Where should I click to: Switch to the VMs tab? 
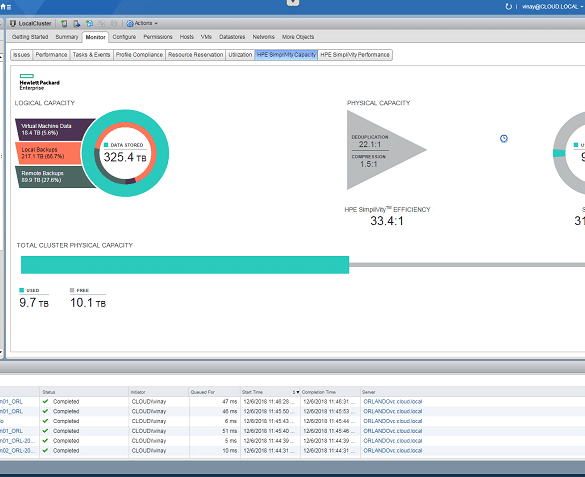point(206,37)
